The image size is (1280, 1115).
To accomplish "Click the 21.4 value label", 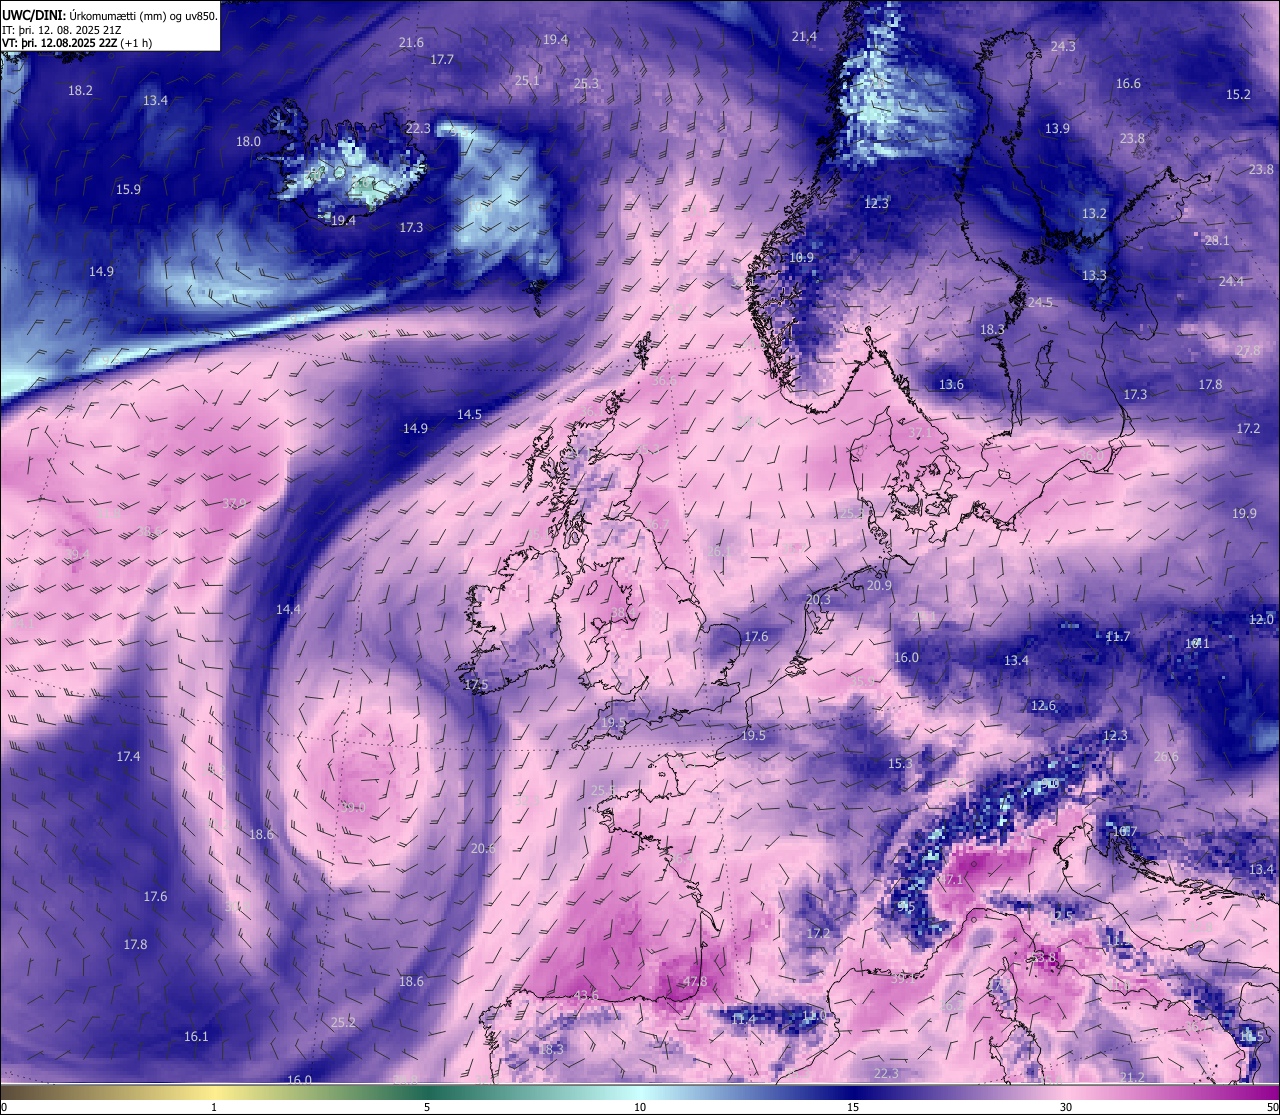I will coord(804,37).
